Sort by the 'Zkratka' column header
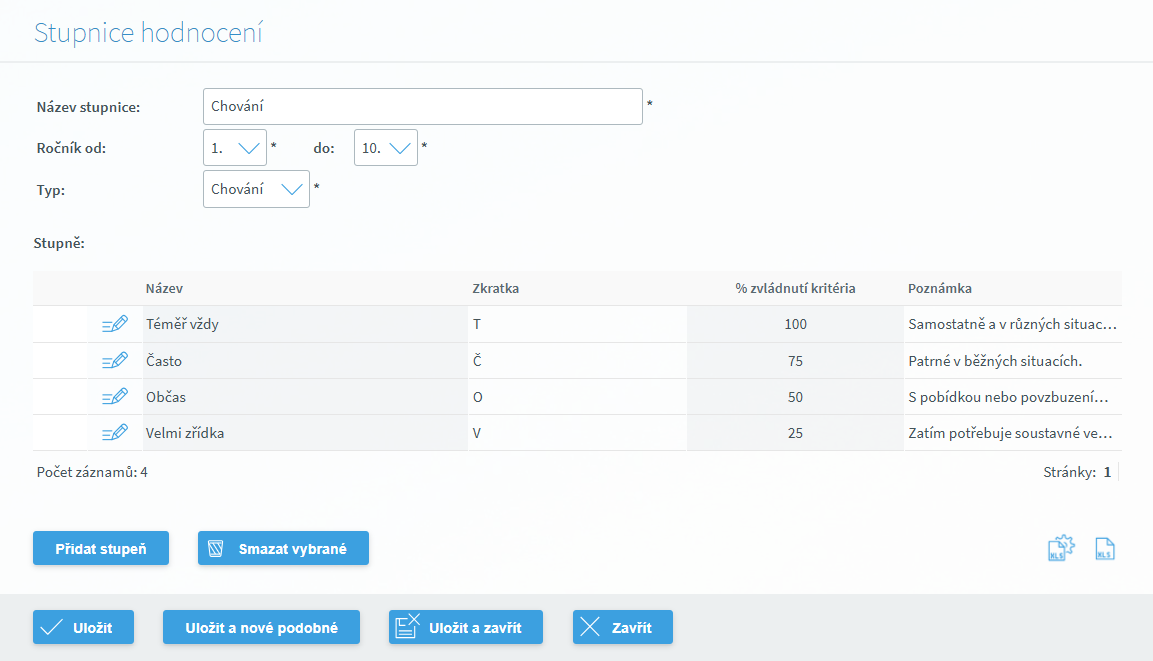 (x=495, y=288)
